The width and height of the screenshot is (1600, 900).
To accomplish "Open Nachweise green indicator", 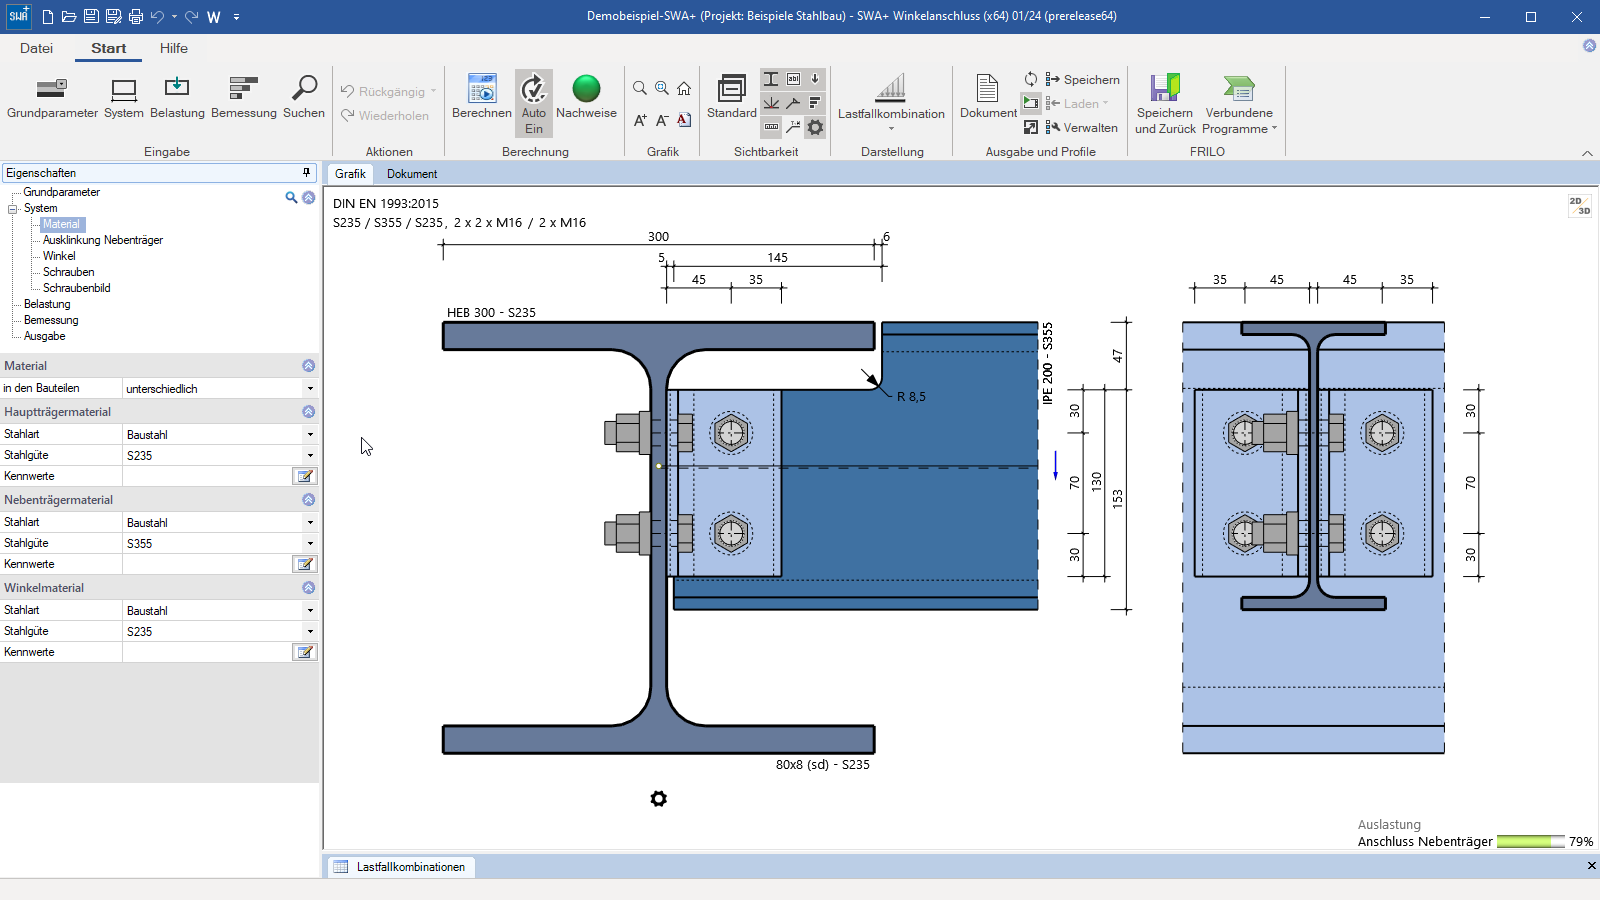I will click(x=586, y=98).
